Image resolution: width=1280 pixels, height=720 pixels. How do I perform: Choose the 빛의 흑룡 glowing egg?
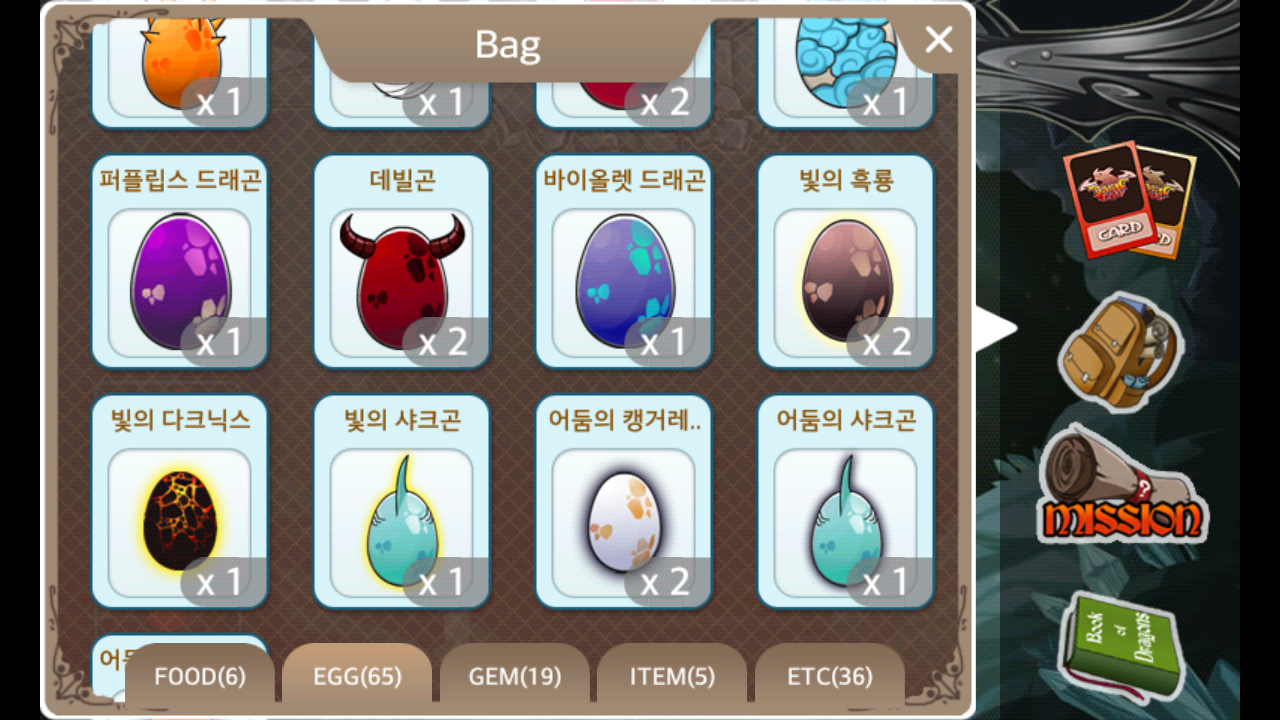846,262
